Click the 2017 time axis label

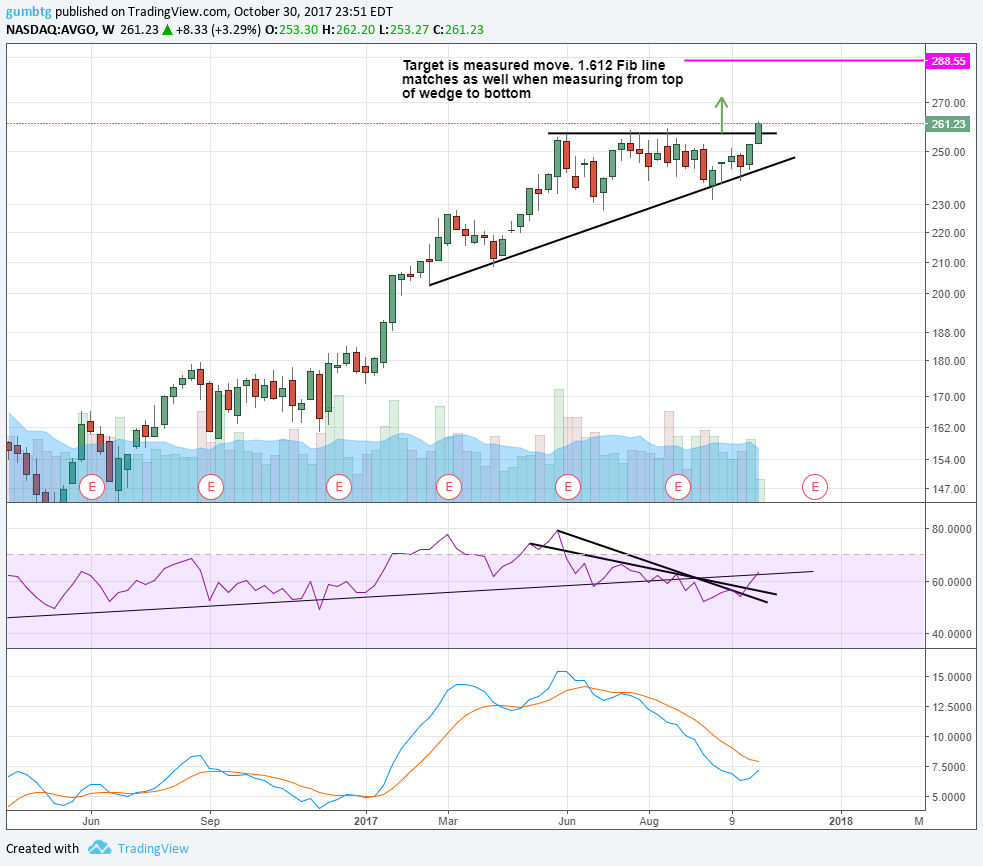pyautogui.click(x=366, y=821)
